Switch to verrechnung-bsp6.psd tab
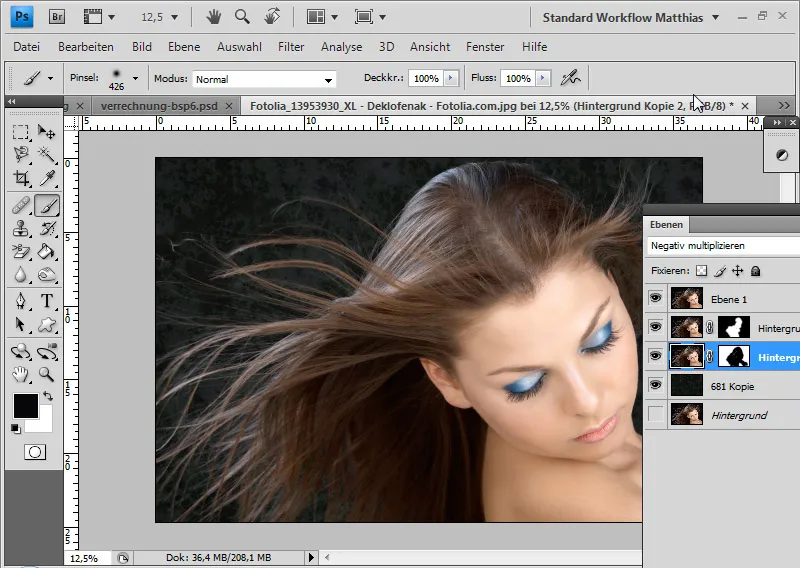The width and height of the screenshot is (800, 568). click(x=159, y=106)
